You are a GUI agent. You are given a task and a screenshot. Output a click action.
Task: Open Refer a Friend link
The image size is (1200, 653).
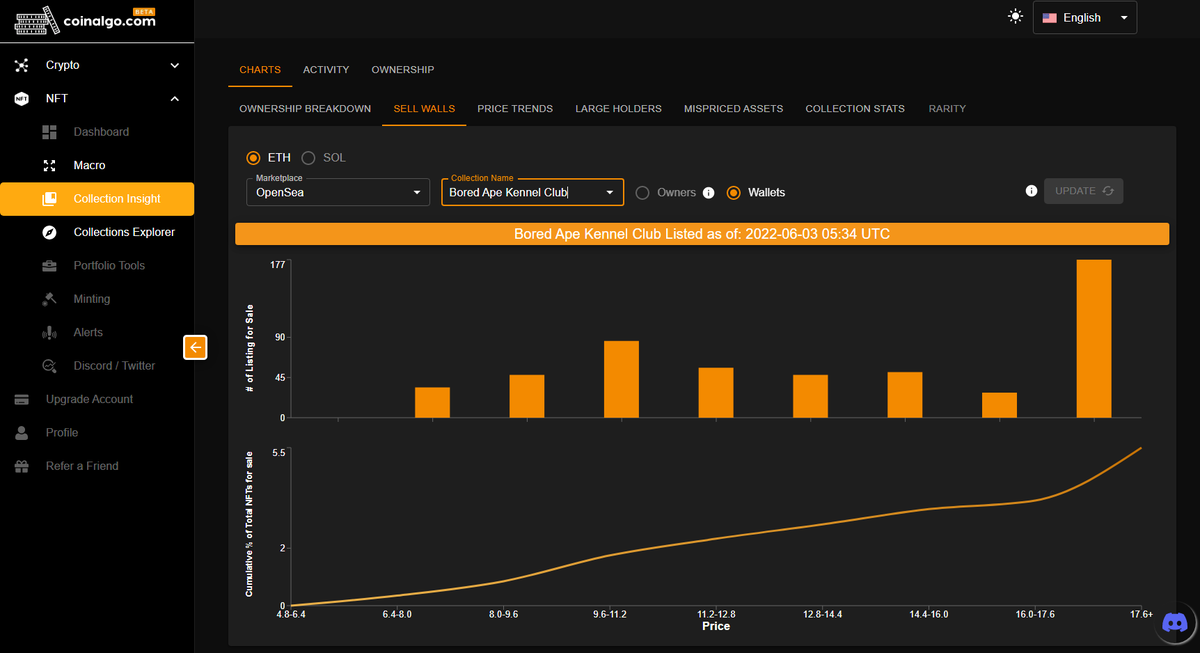[97, 466]
